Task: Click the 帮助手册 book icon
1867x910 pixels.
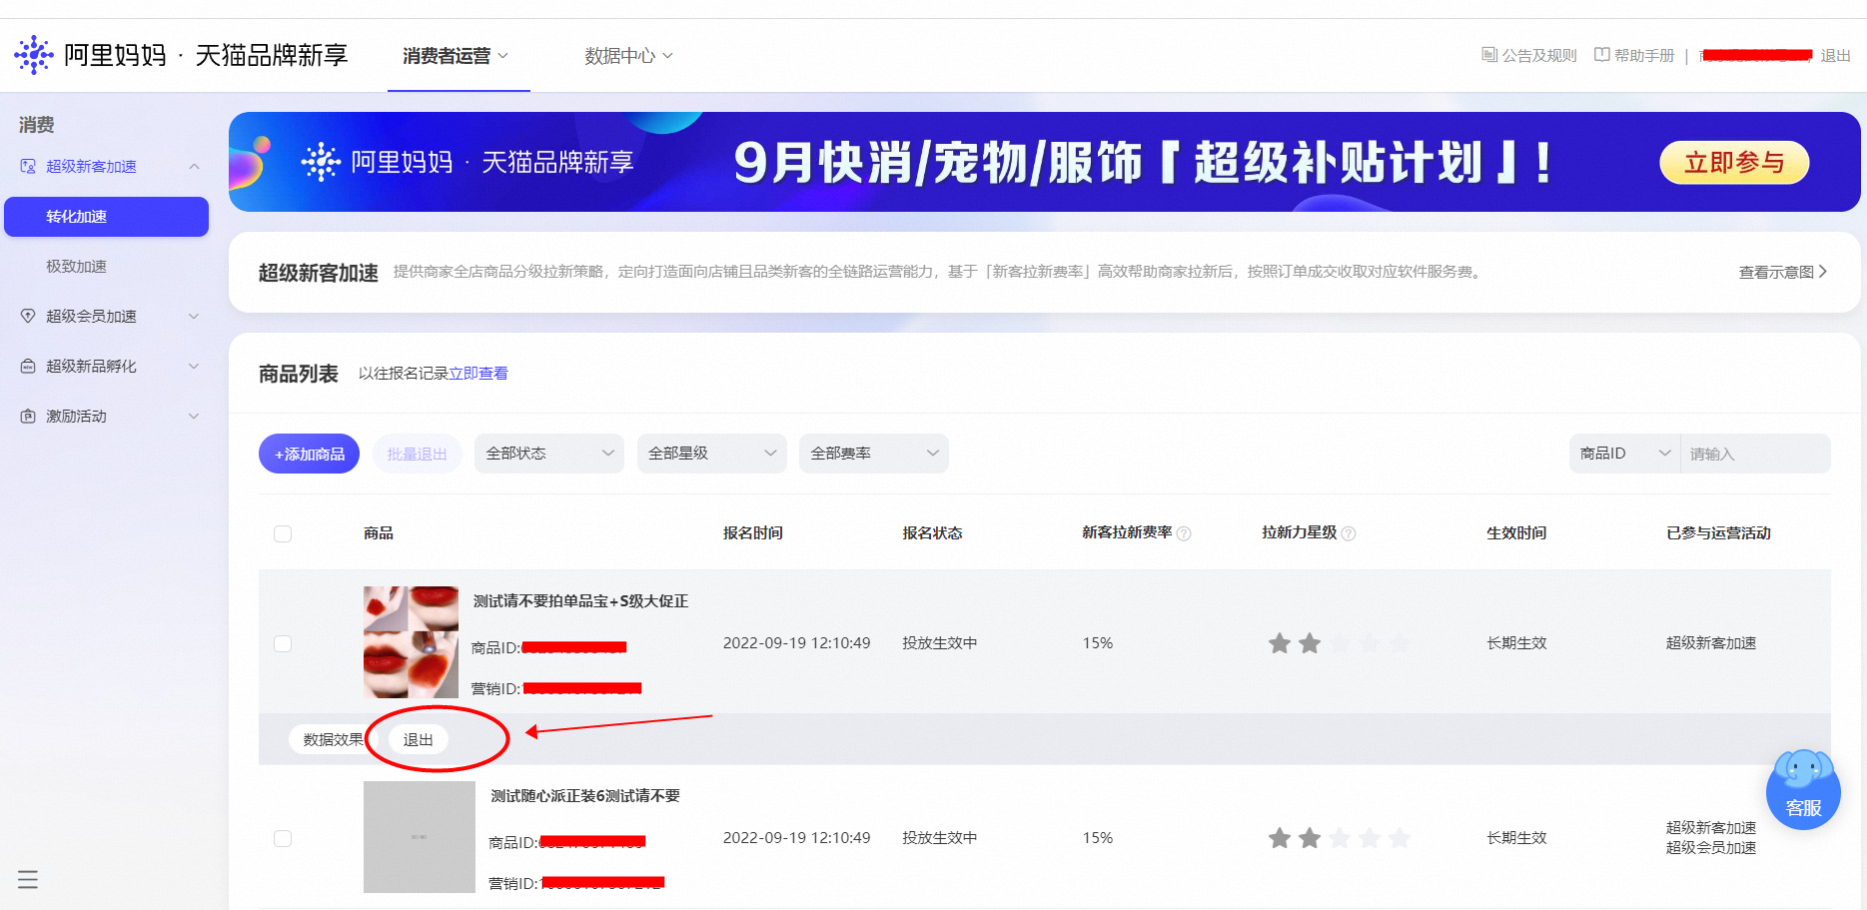Action: pos(1602,55)
